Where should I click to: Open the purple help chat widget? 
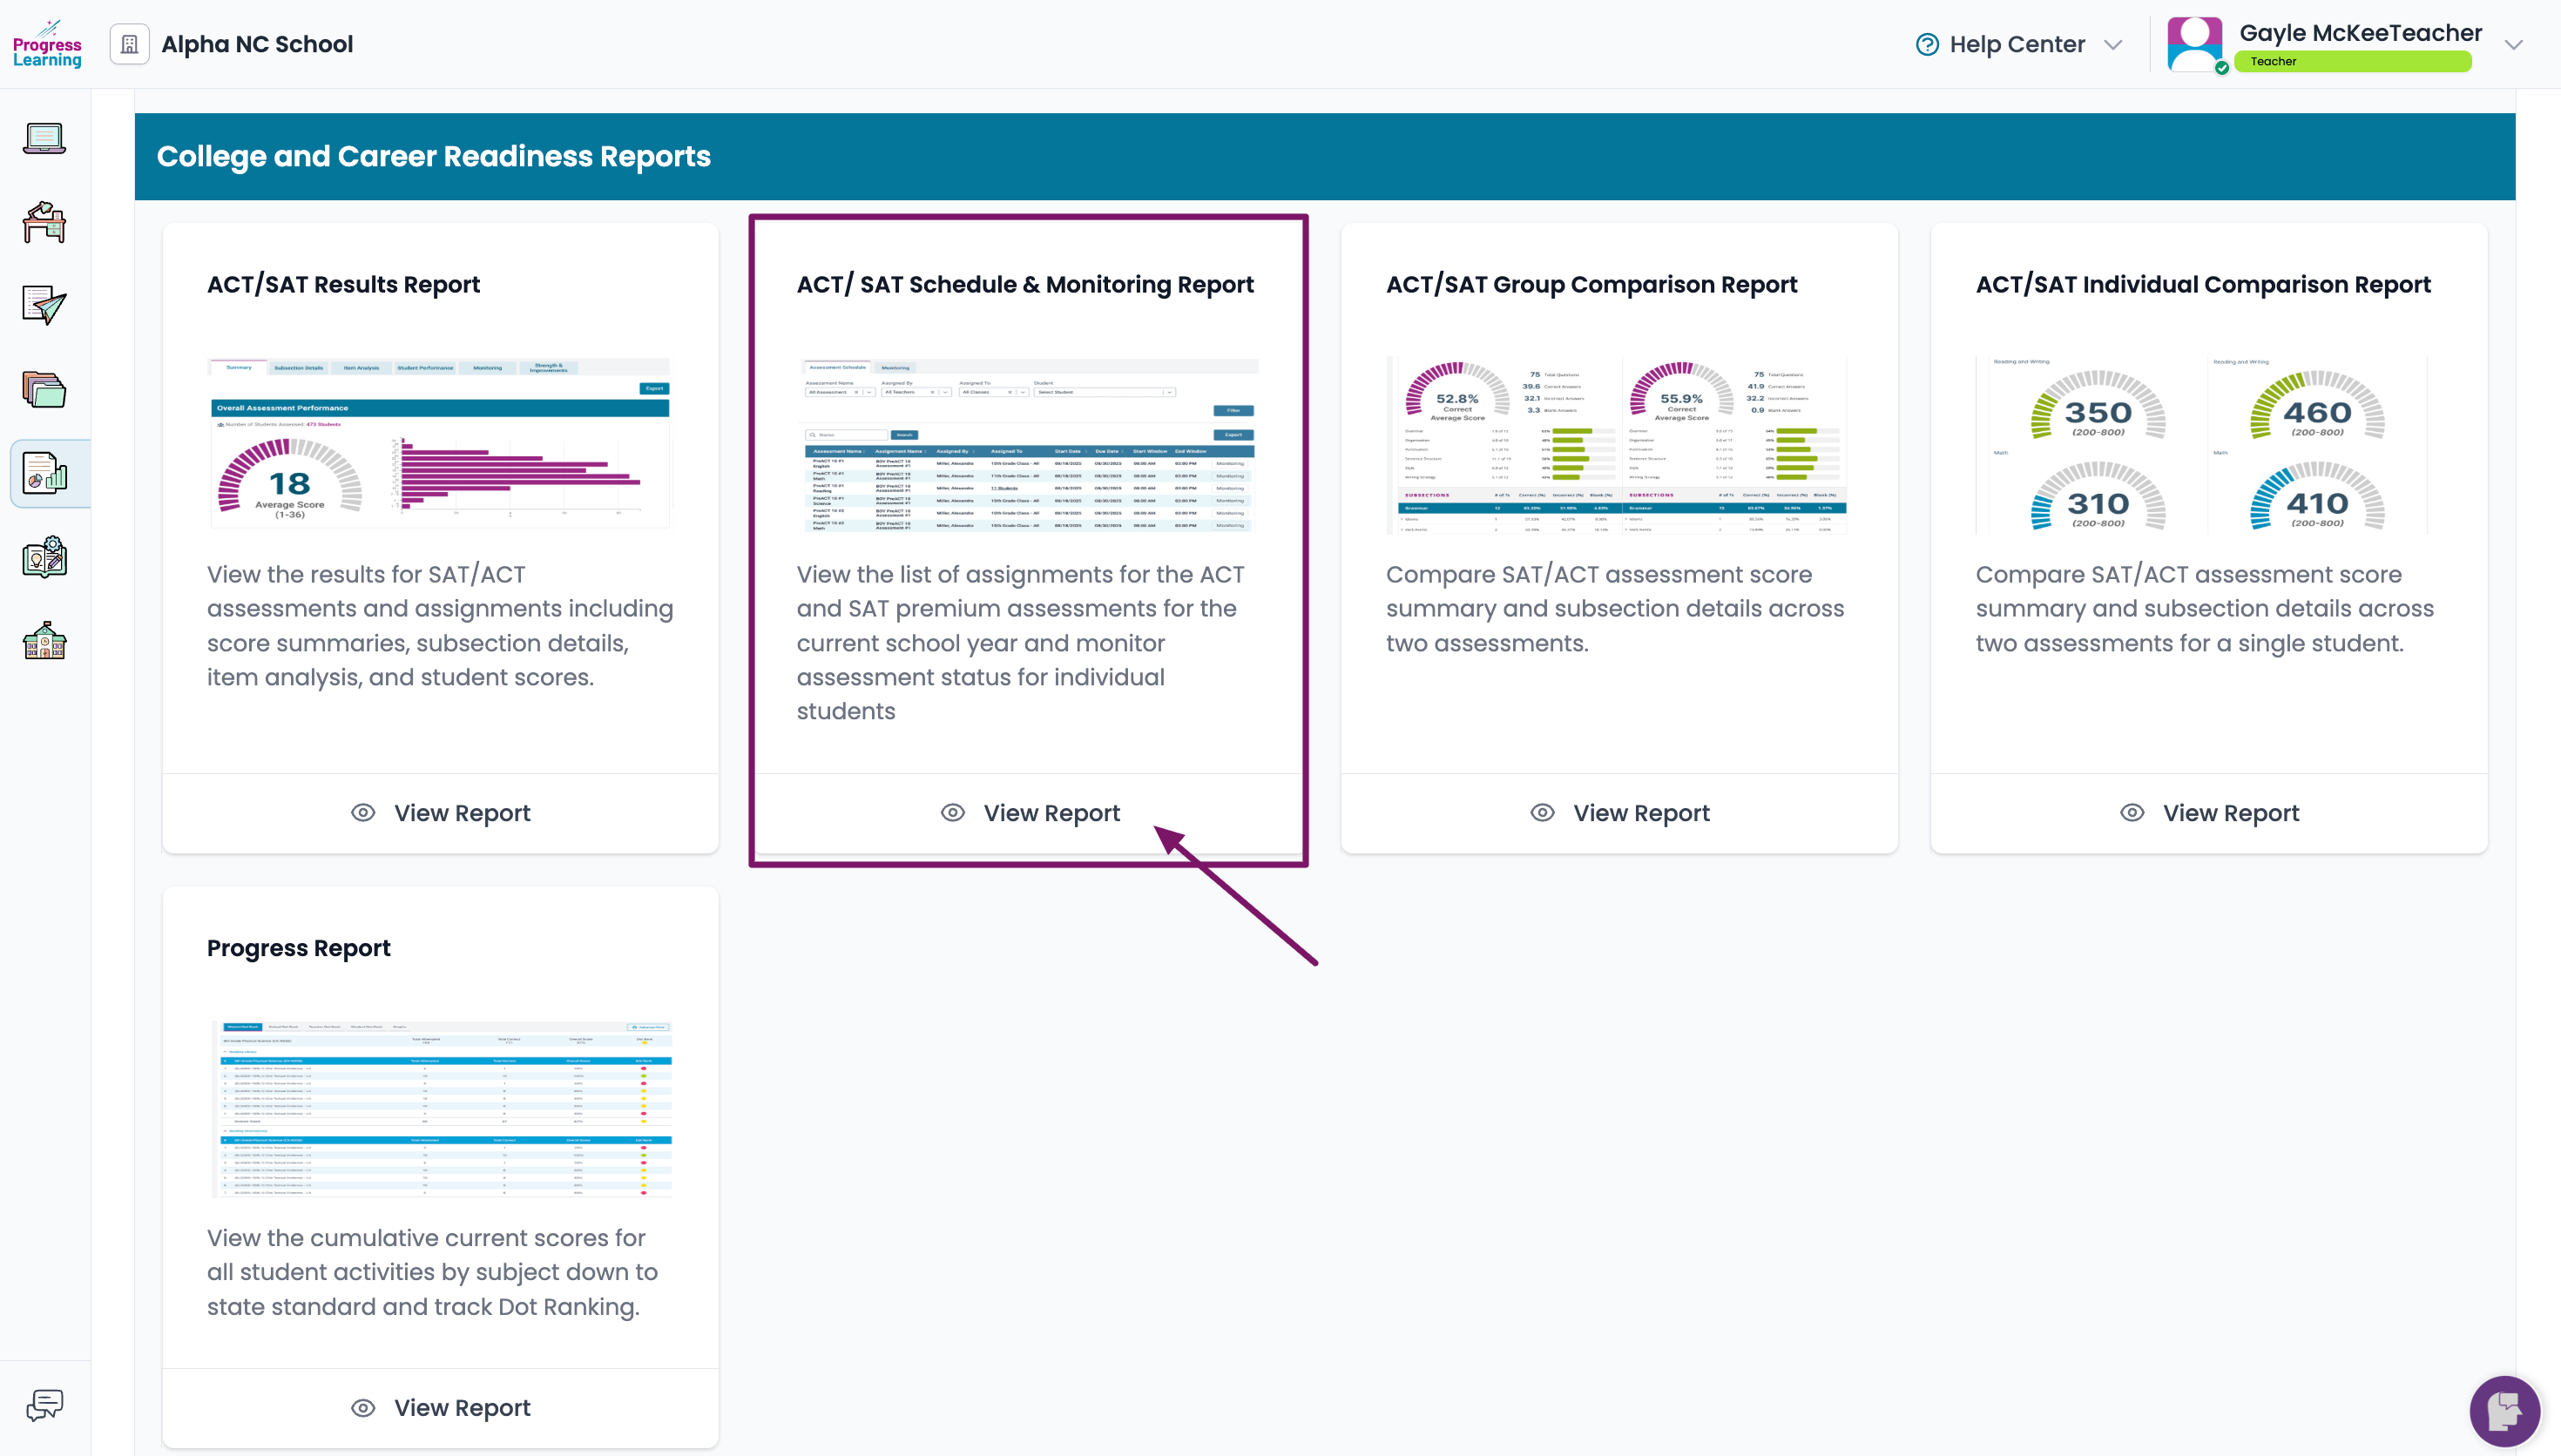2505,1411
